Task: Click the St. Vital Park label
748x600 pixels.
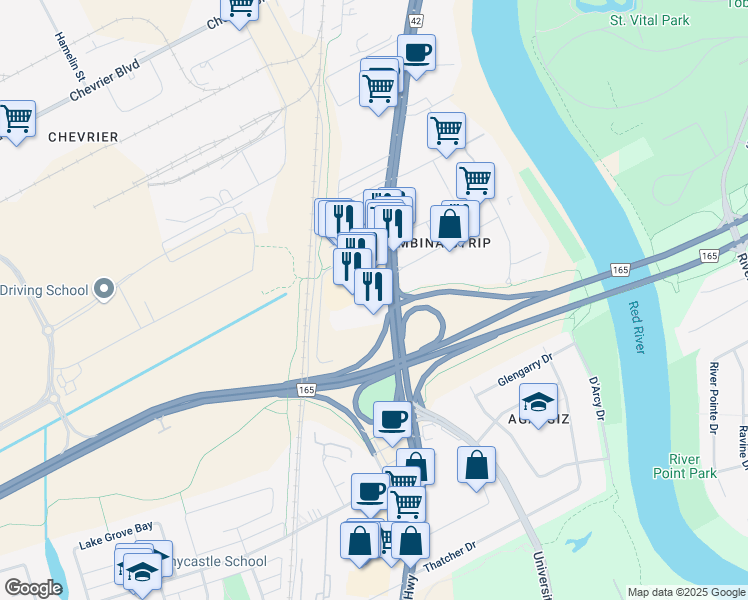Action: click(x=649, y=21)
